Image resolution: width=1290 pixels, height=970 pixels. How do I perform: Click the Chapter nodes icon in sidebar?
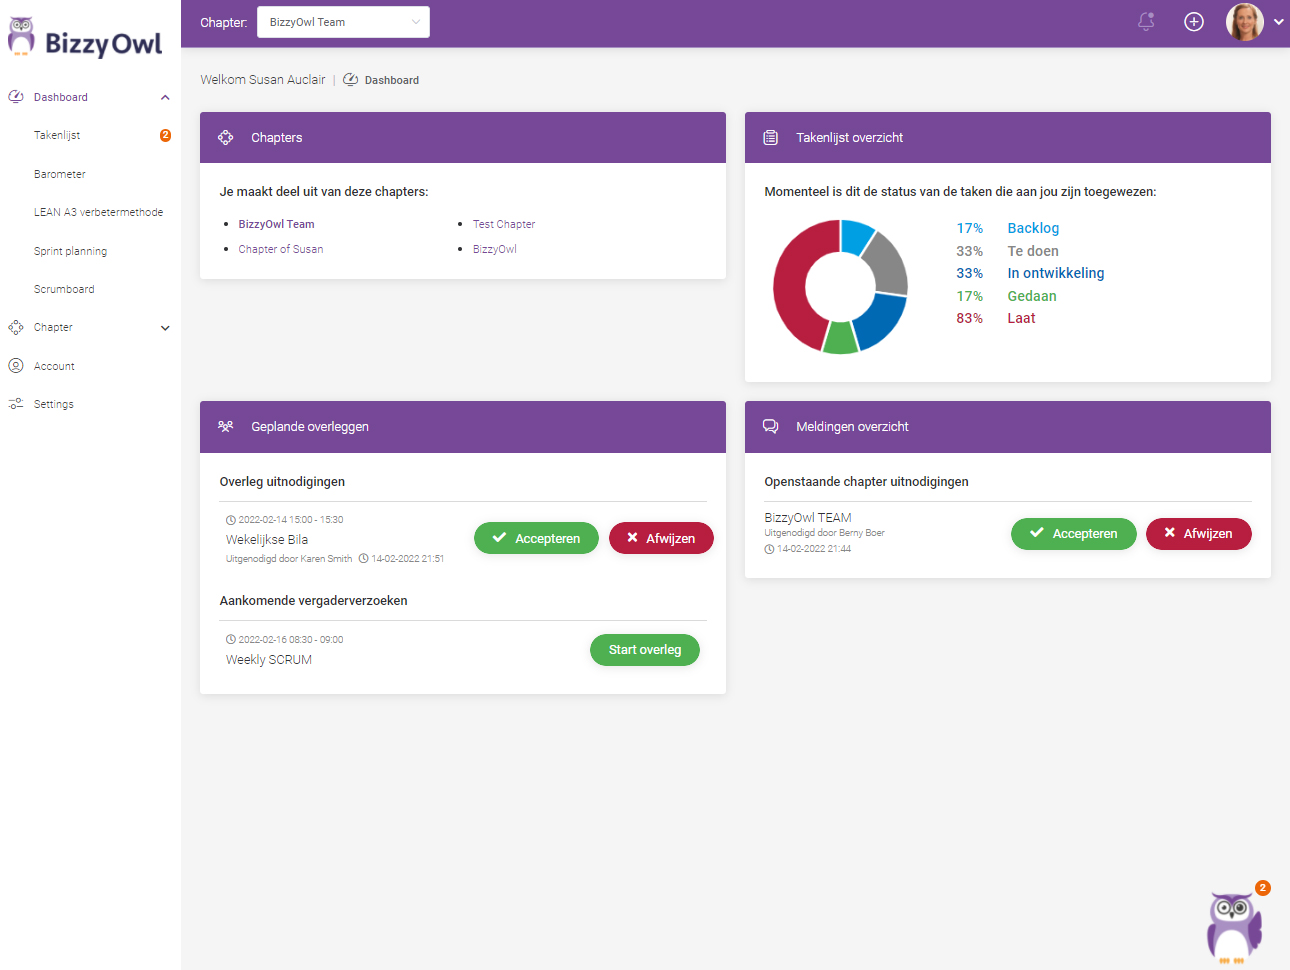(x=16, y=327)
